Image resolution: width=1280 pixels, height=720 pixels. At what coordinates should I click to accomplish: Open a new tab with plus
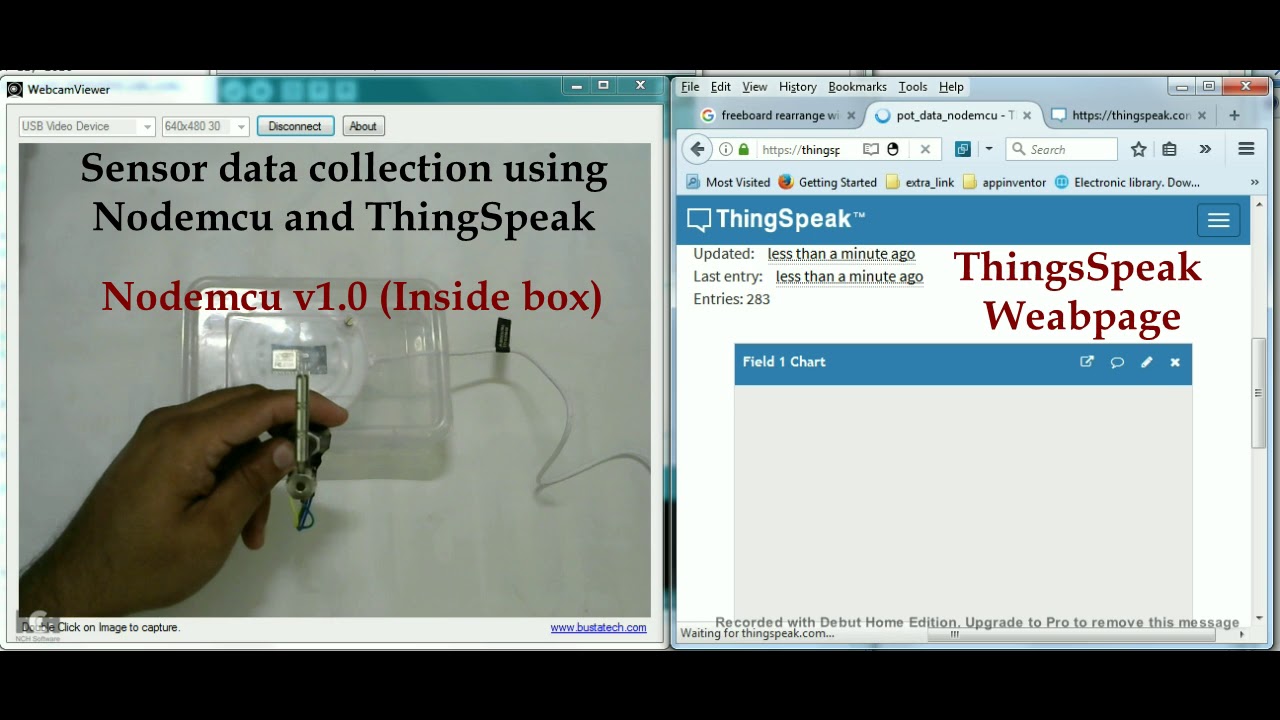[x=1234, y=115]
